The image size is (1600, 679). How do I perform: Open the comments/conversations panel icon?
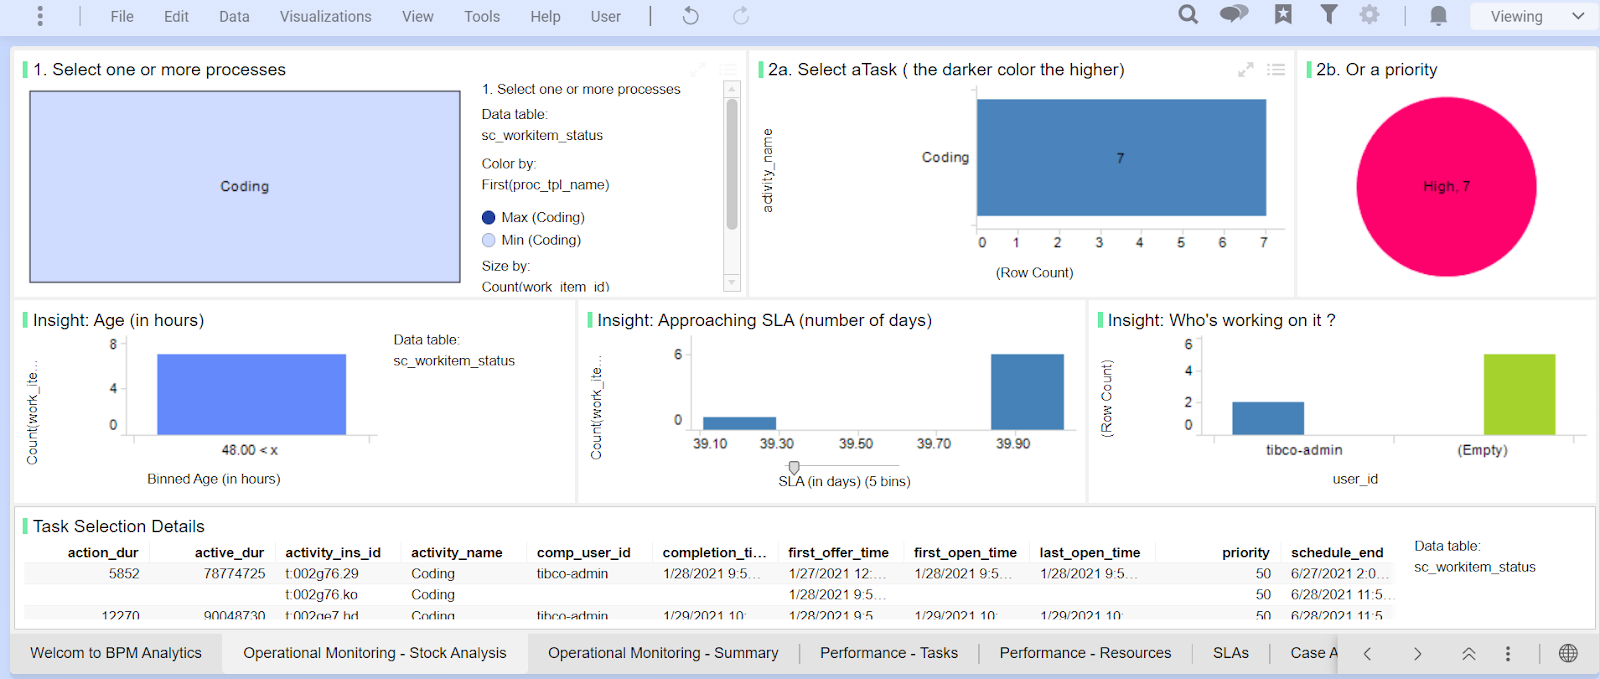pos(1234,15)
